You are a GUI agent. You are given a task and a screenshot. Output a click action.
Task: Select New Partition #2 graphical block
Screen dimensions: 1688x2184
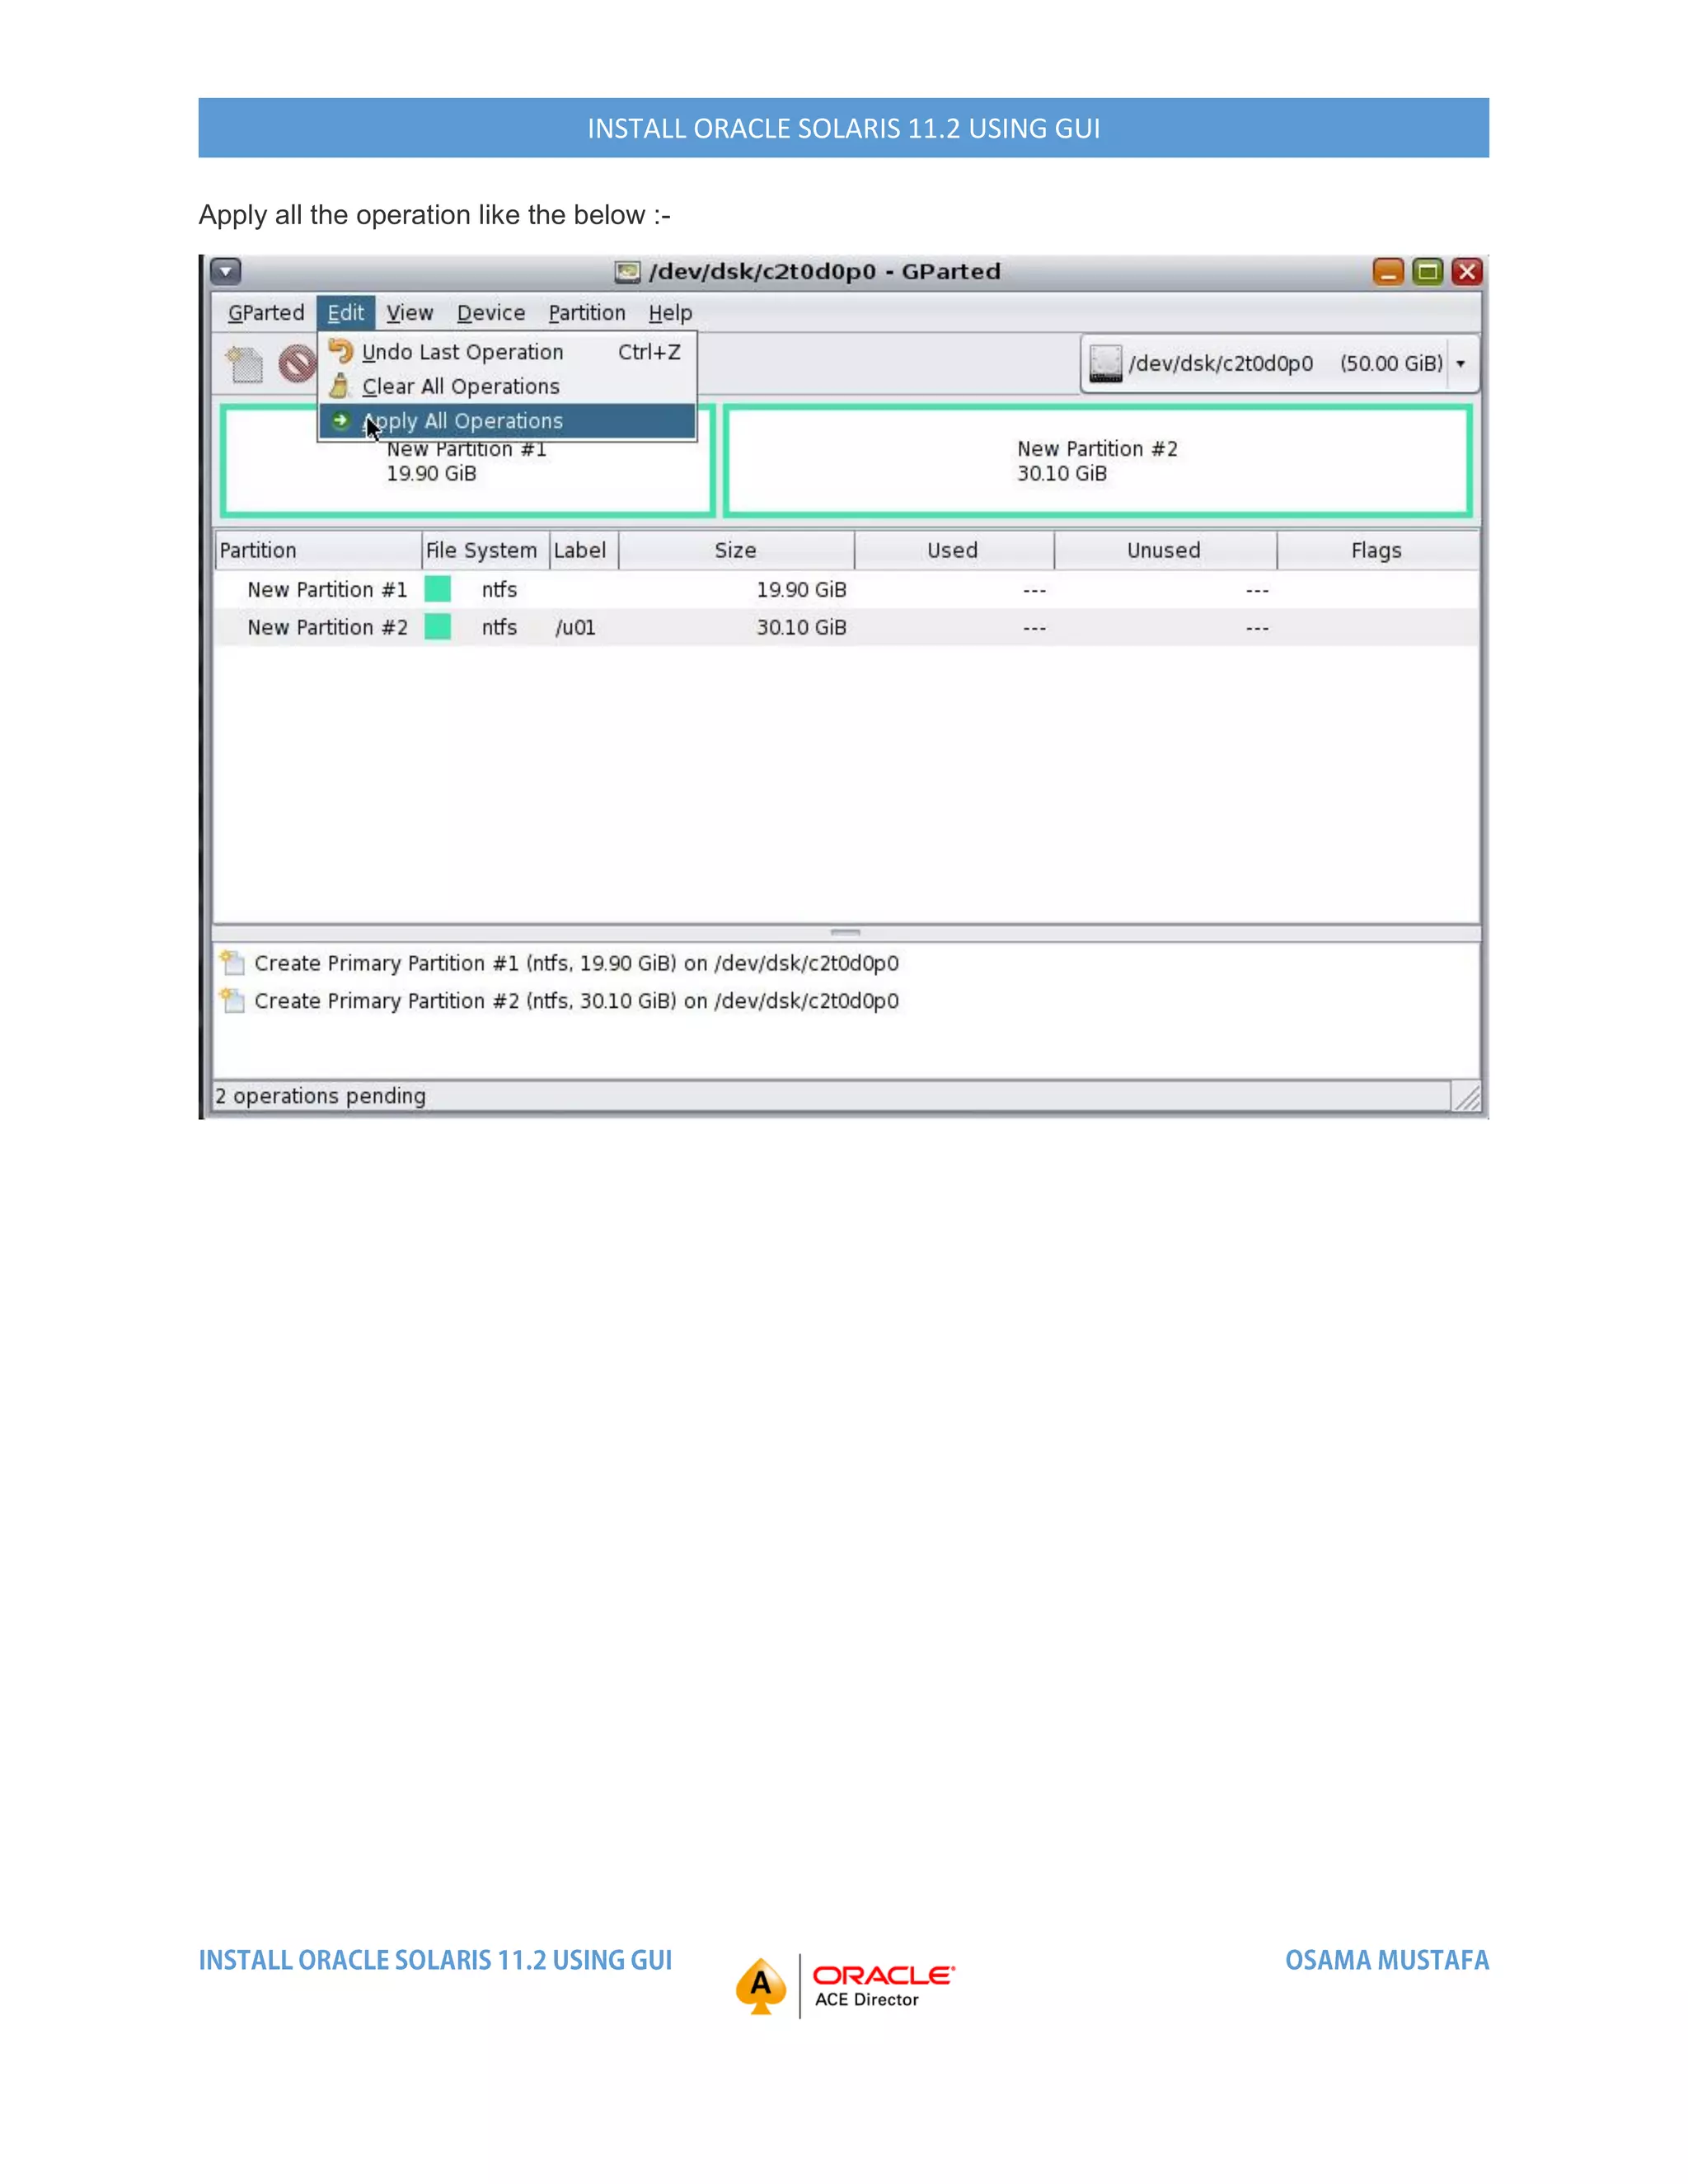pyautogui.click(x=1098, y=461)
